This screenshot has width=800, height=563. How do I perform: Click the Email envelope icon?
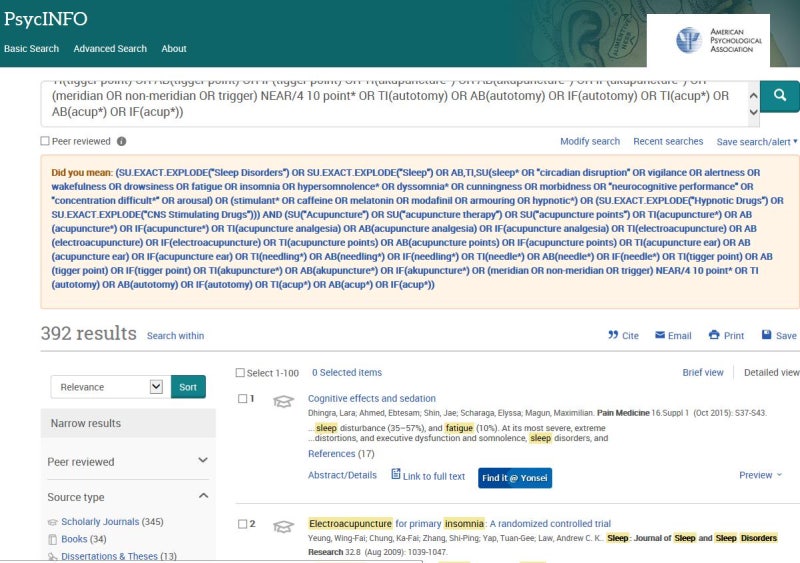(660, 335)
